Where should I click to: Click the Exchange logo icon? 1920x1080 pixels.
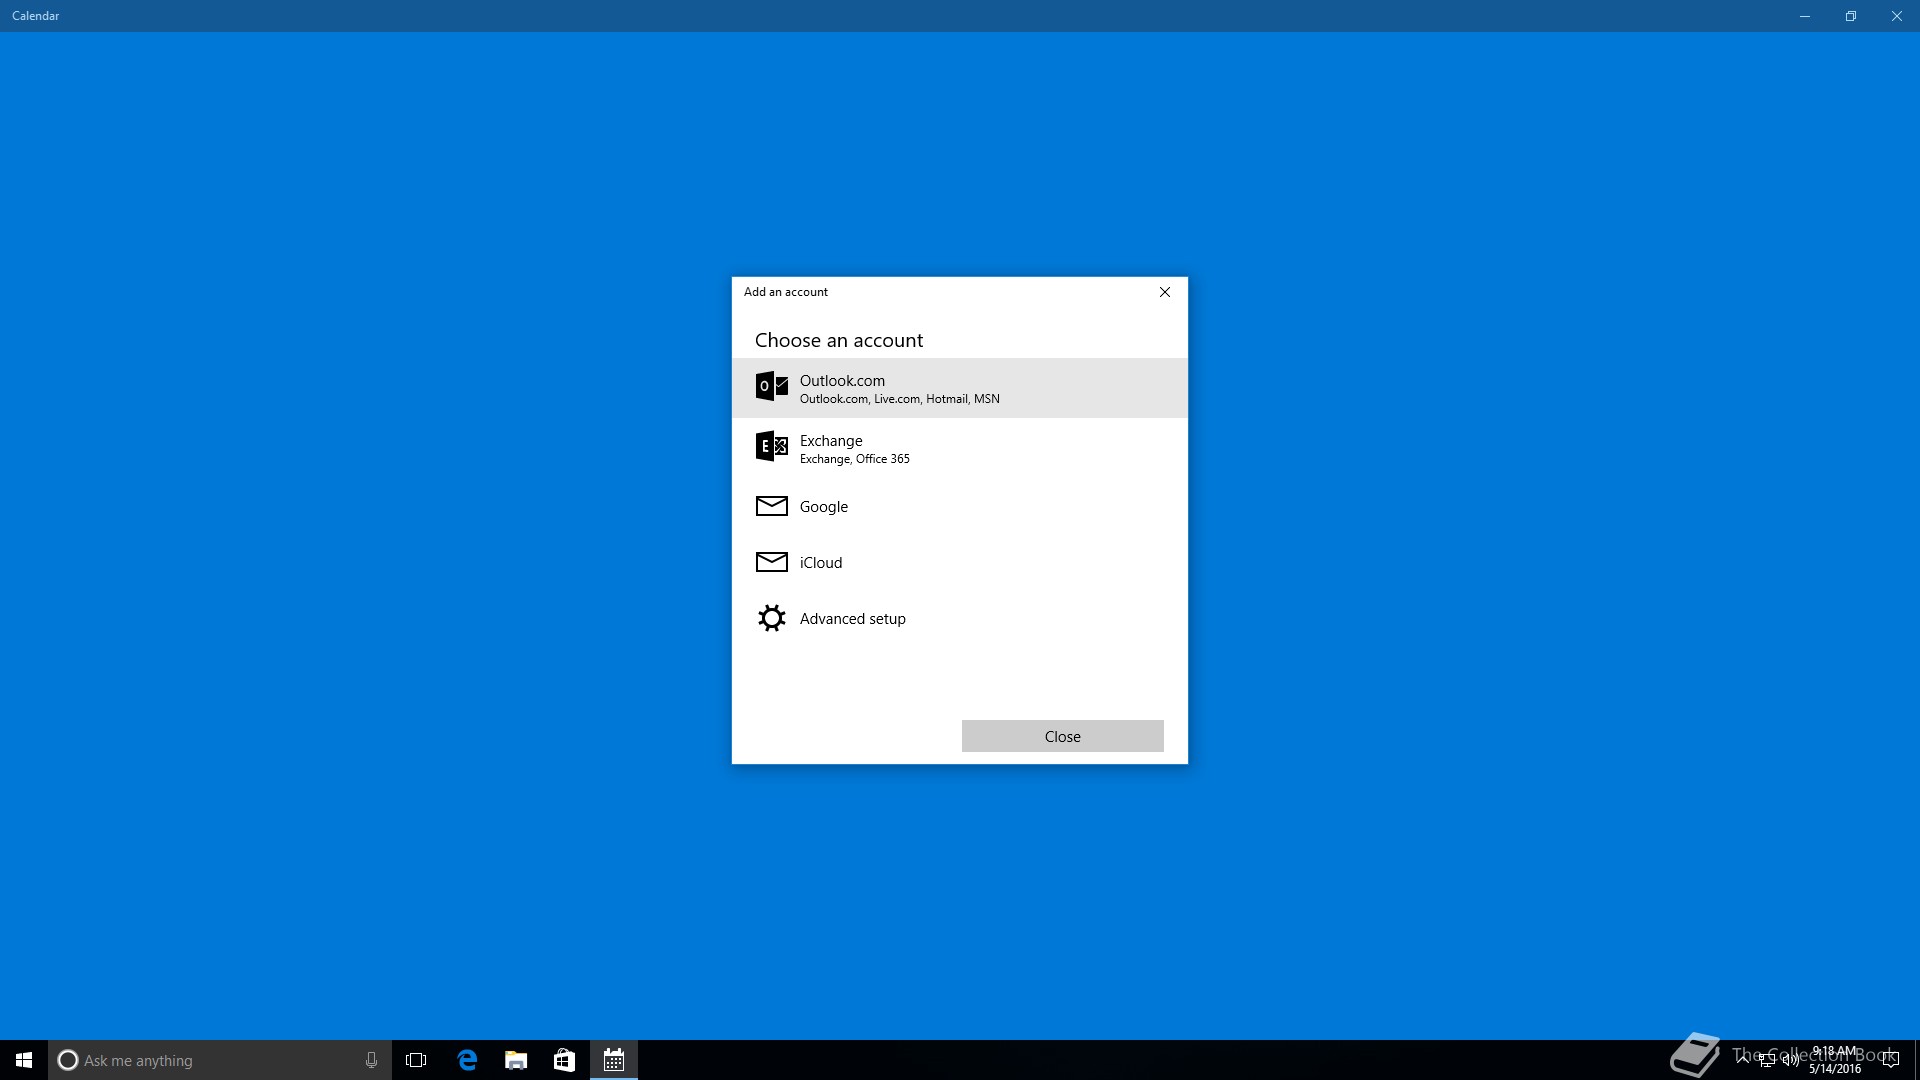[771, 446]
